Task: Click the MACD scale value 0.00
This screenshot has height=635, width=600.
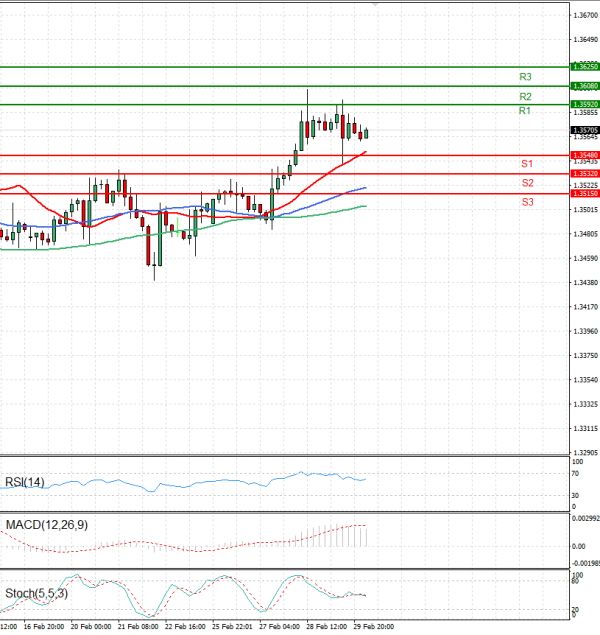Action: 579,547
